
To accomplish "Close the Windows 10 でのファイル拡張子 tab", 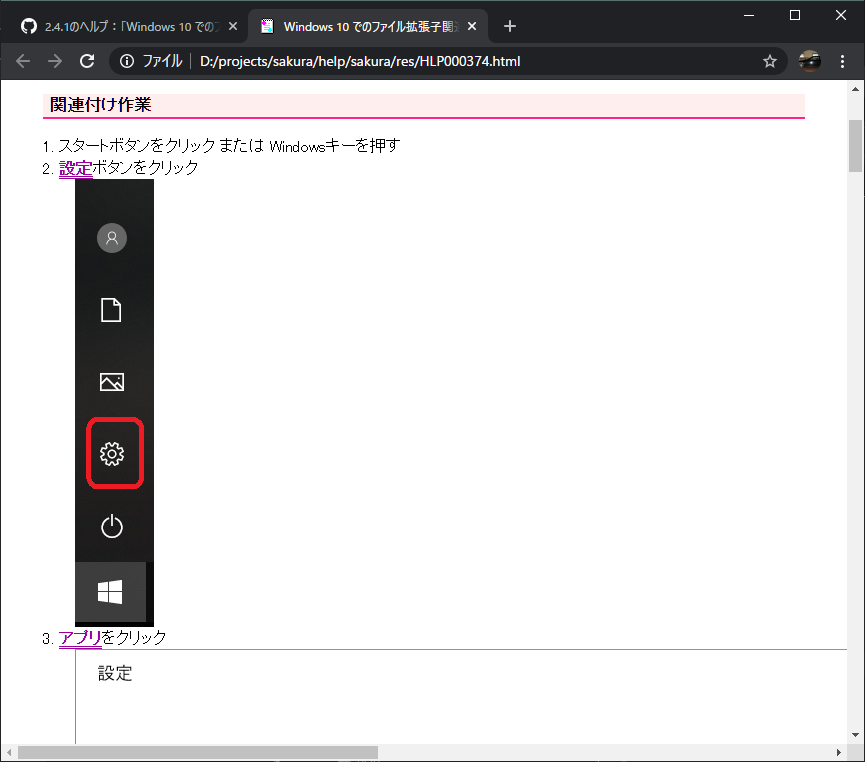I will (x=472, y=26).
